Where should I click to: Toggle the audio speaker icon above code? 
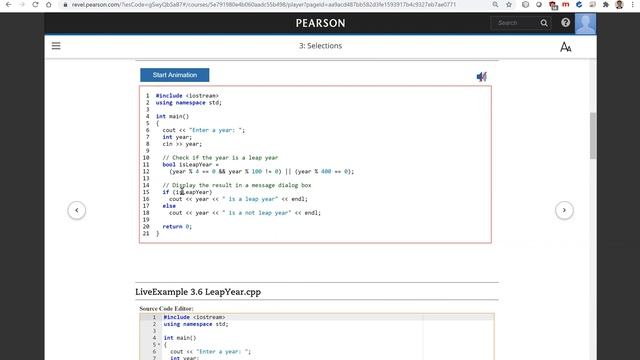482,76
